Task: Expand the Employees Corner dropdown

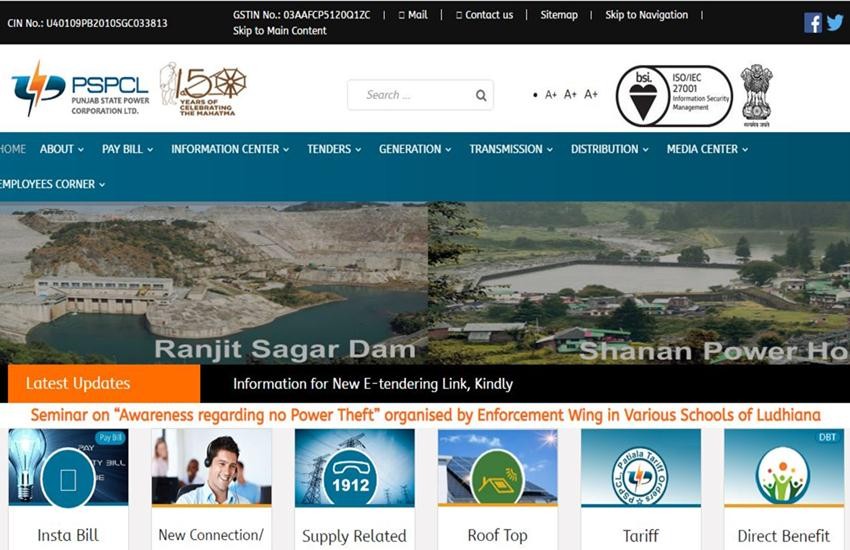Action: pos(52,184)
